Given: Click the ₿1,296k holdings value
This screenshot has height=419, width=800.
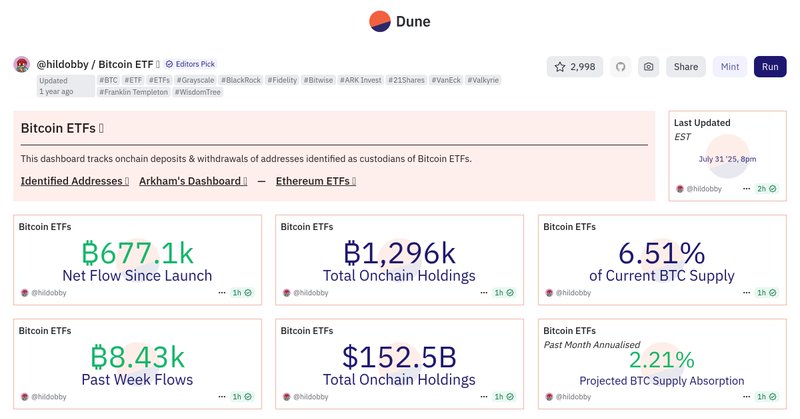Looking at the screenshot, I should [x=399, y=253].
